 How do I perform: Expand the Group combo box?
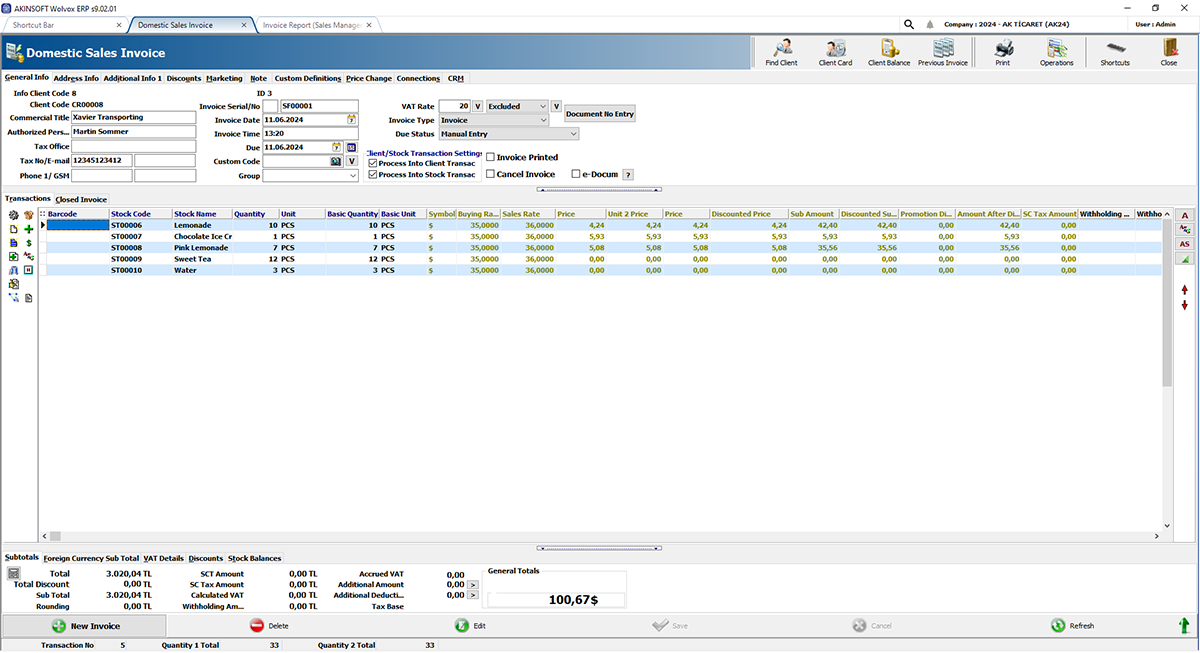click(310, 175)
